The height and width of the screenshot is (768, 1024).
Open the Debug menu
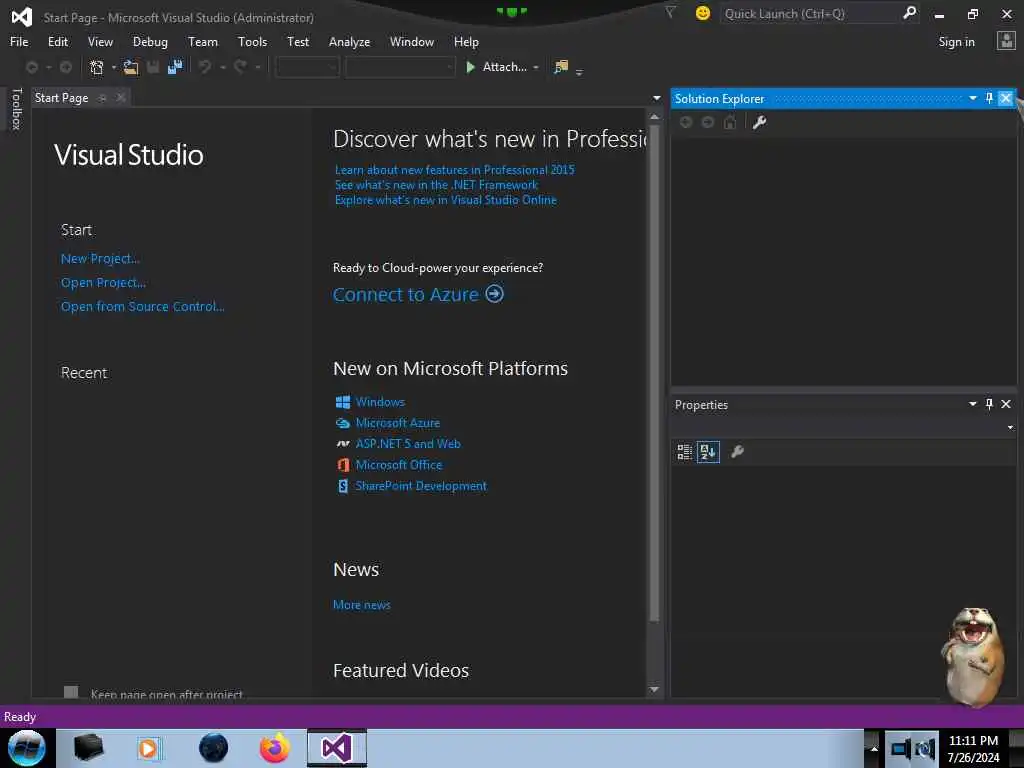click(150, 42)
